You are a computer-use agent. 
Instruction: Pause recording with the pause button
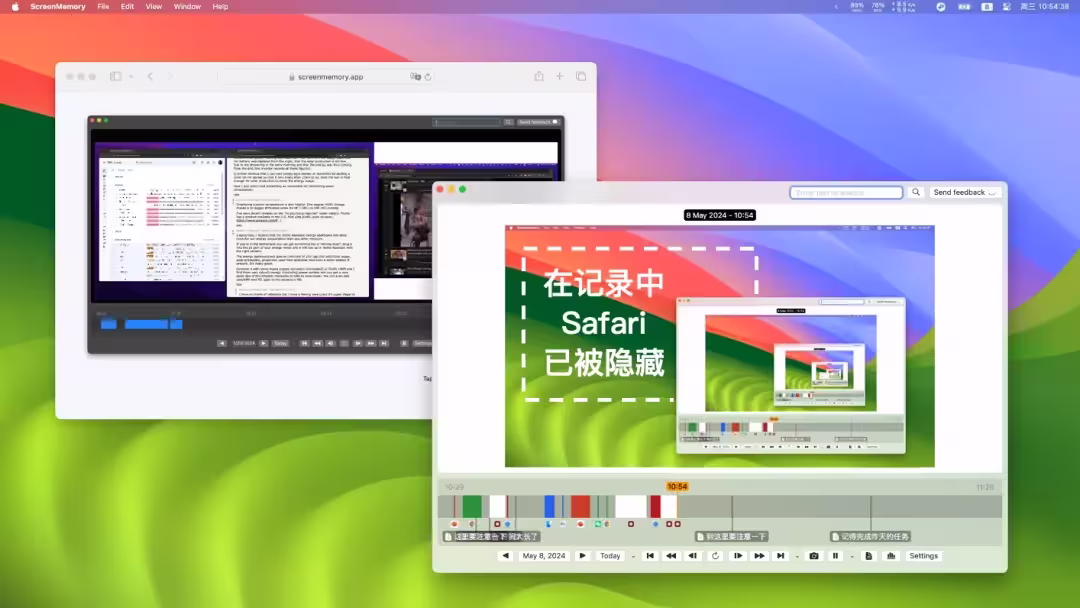[835, 556]
